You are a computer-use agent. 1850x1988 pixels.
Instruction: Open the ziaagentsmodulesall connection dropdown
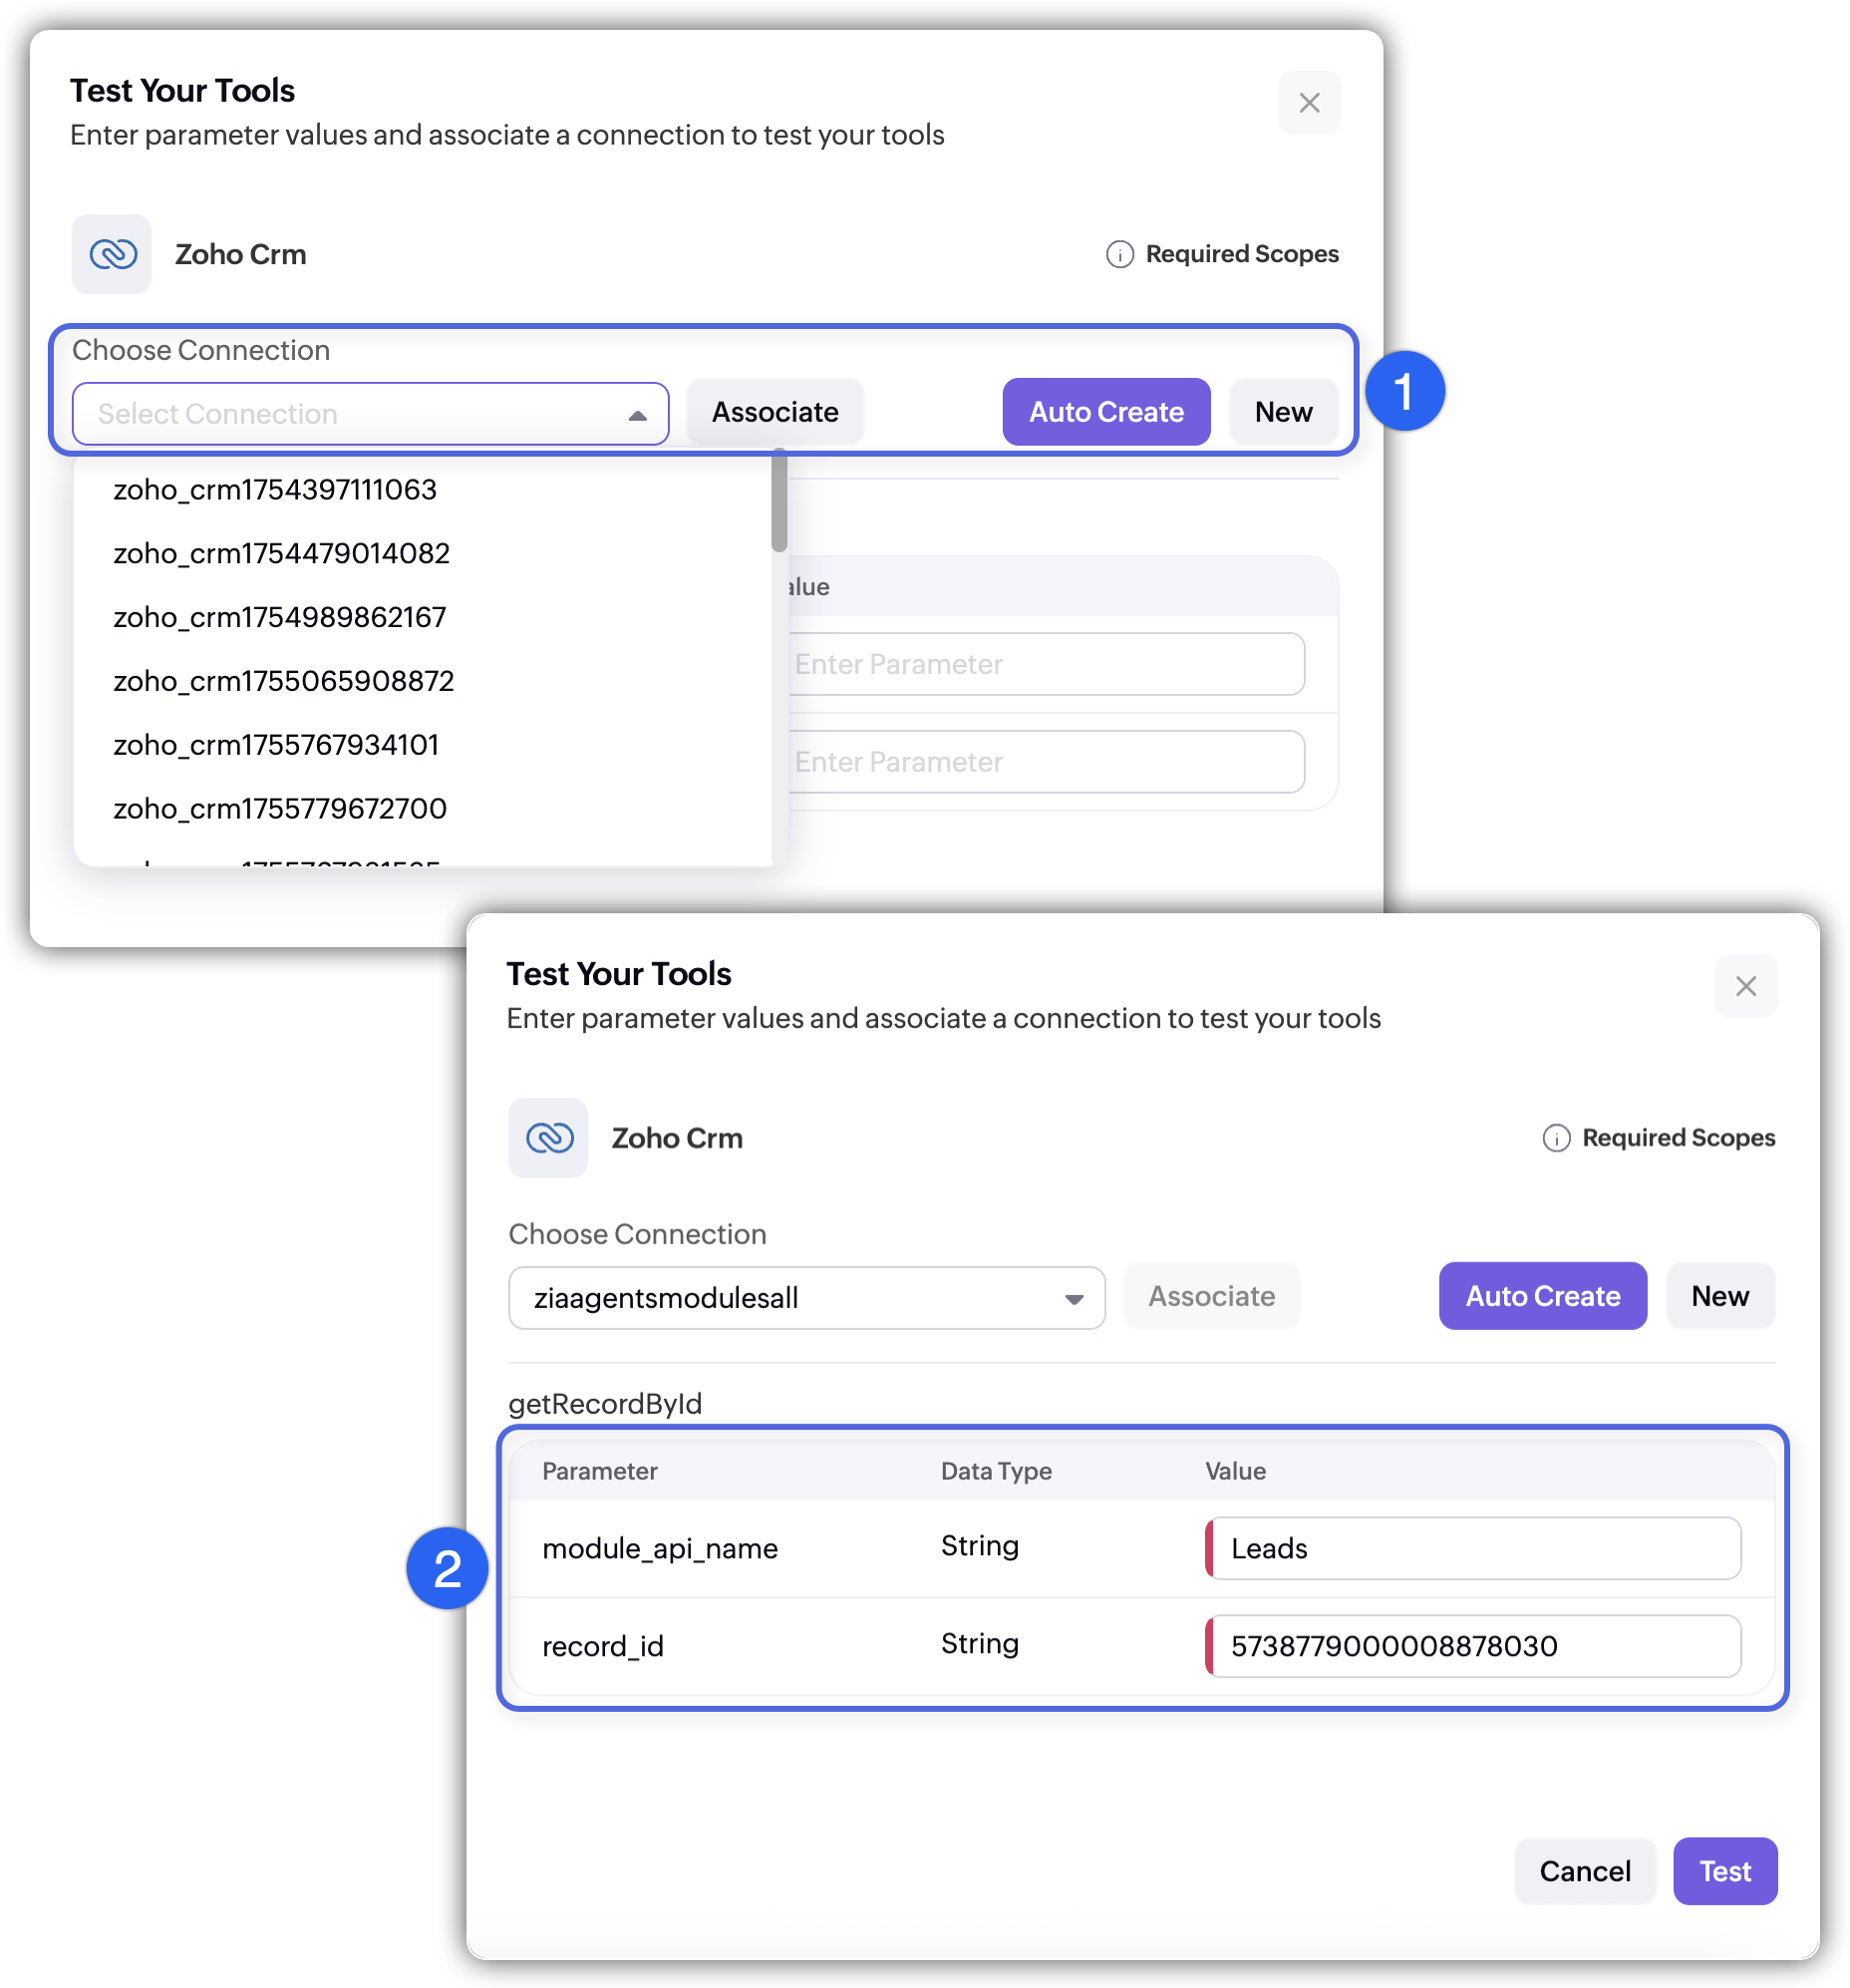(x=1073, y=1299)
